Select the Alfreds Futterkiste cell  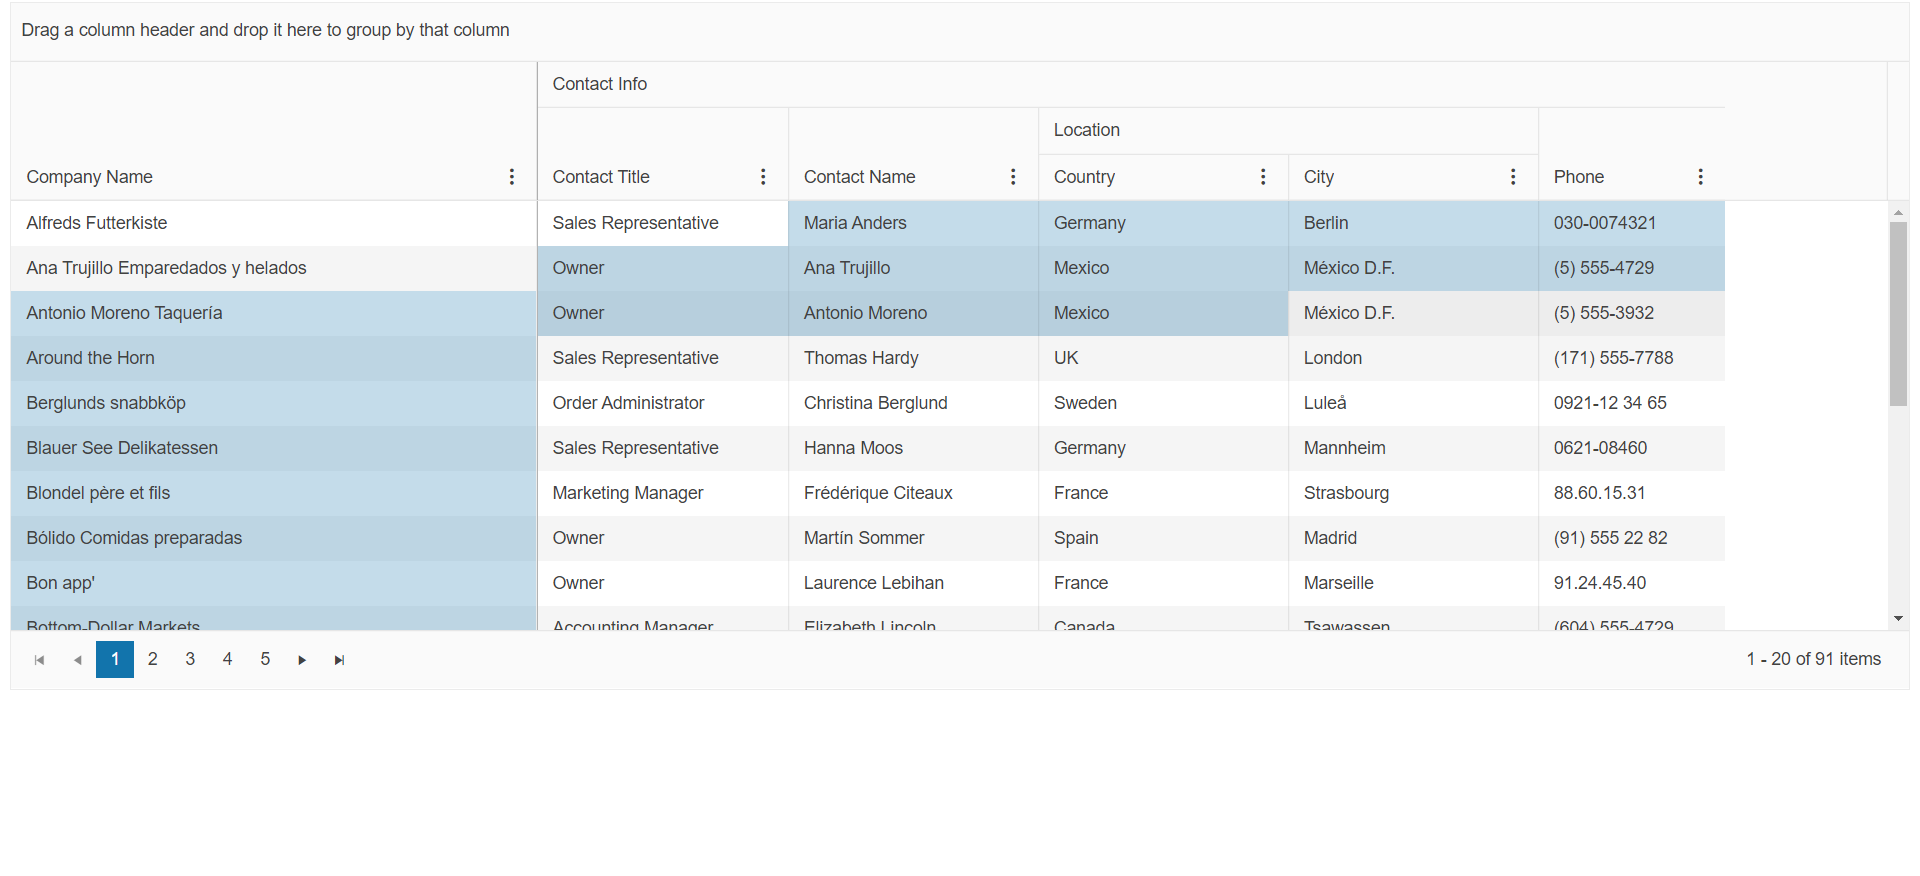(97, 223)
